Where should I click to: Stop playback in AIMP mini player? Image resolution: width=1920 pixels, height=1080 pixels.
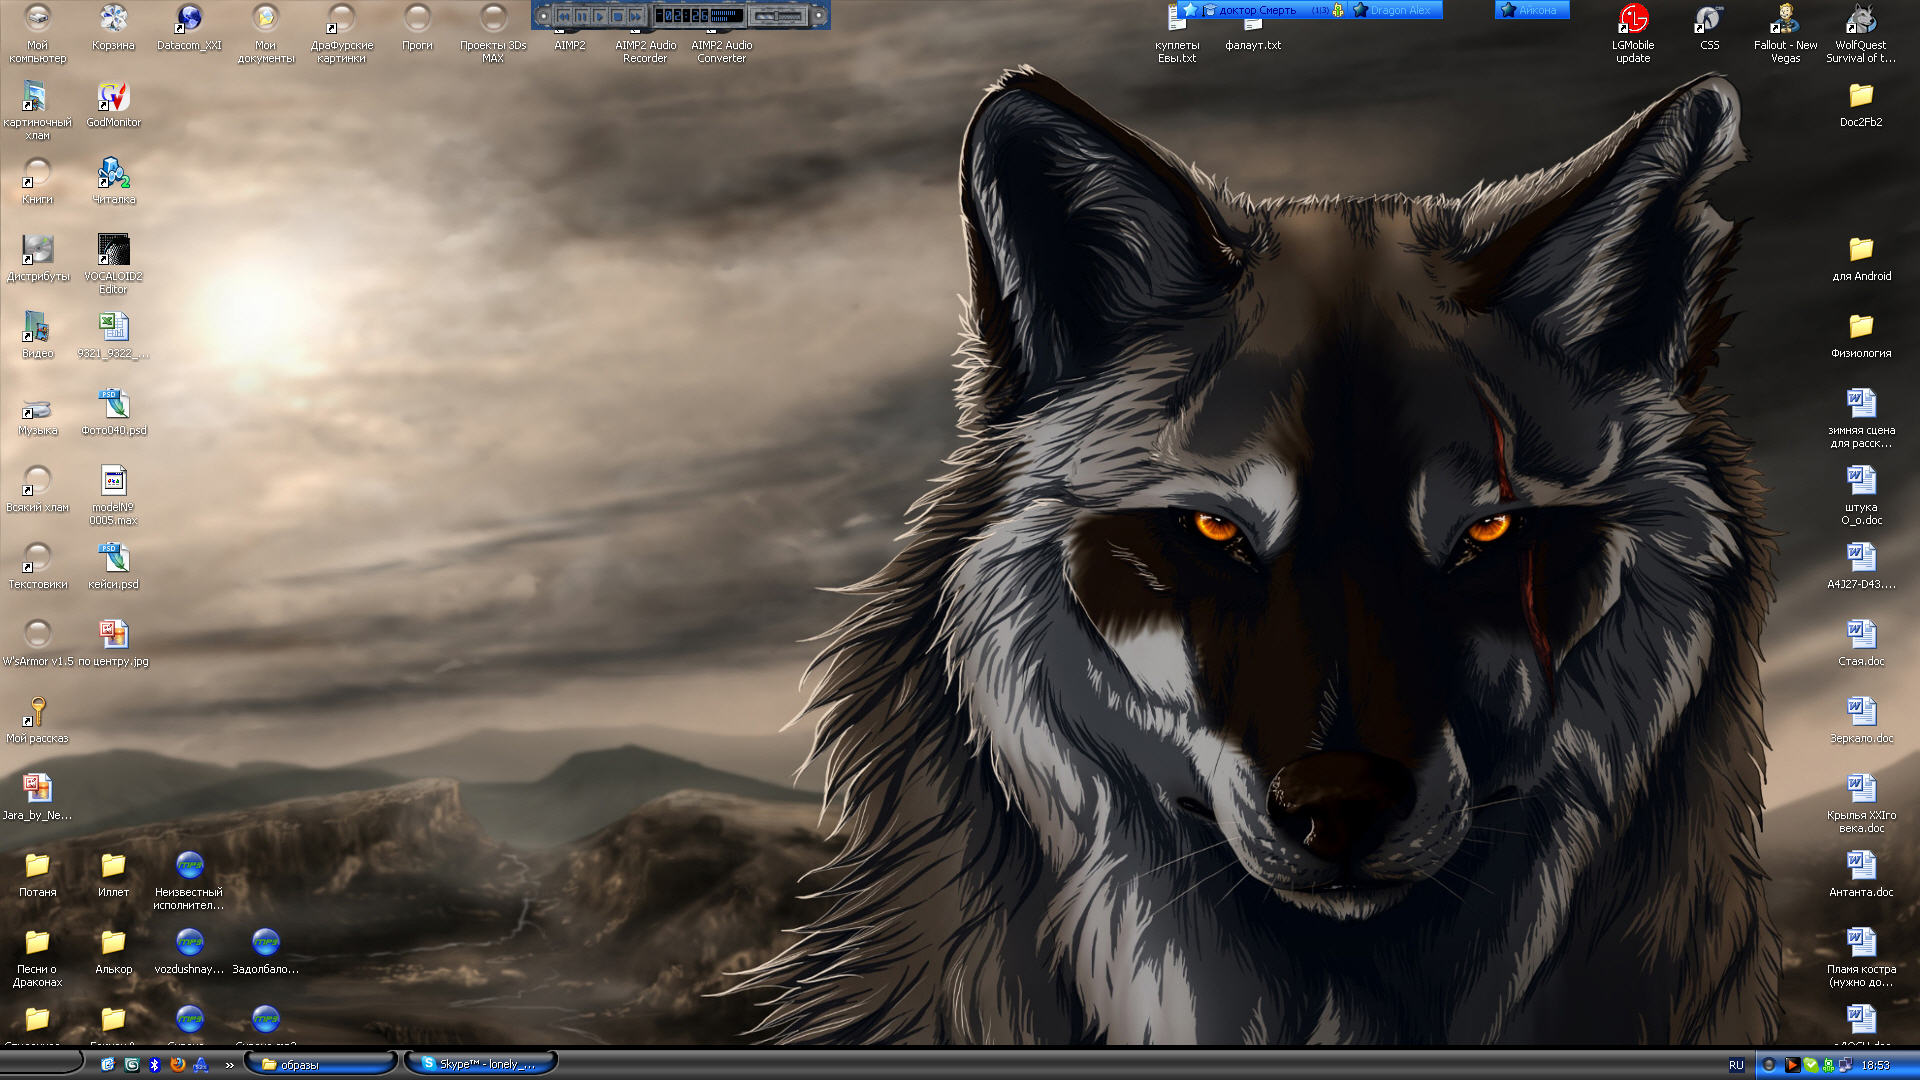(618, 16)
